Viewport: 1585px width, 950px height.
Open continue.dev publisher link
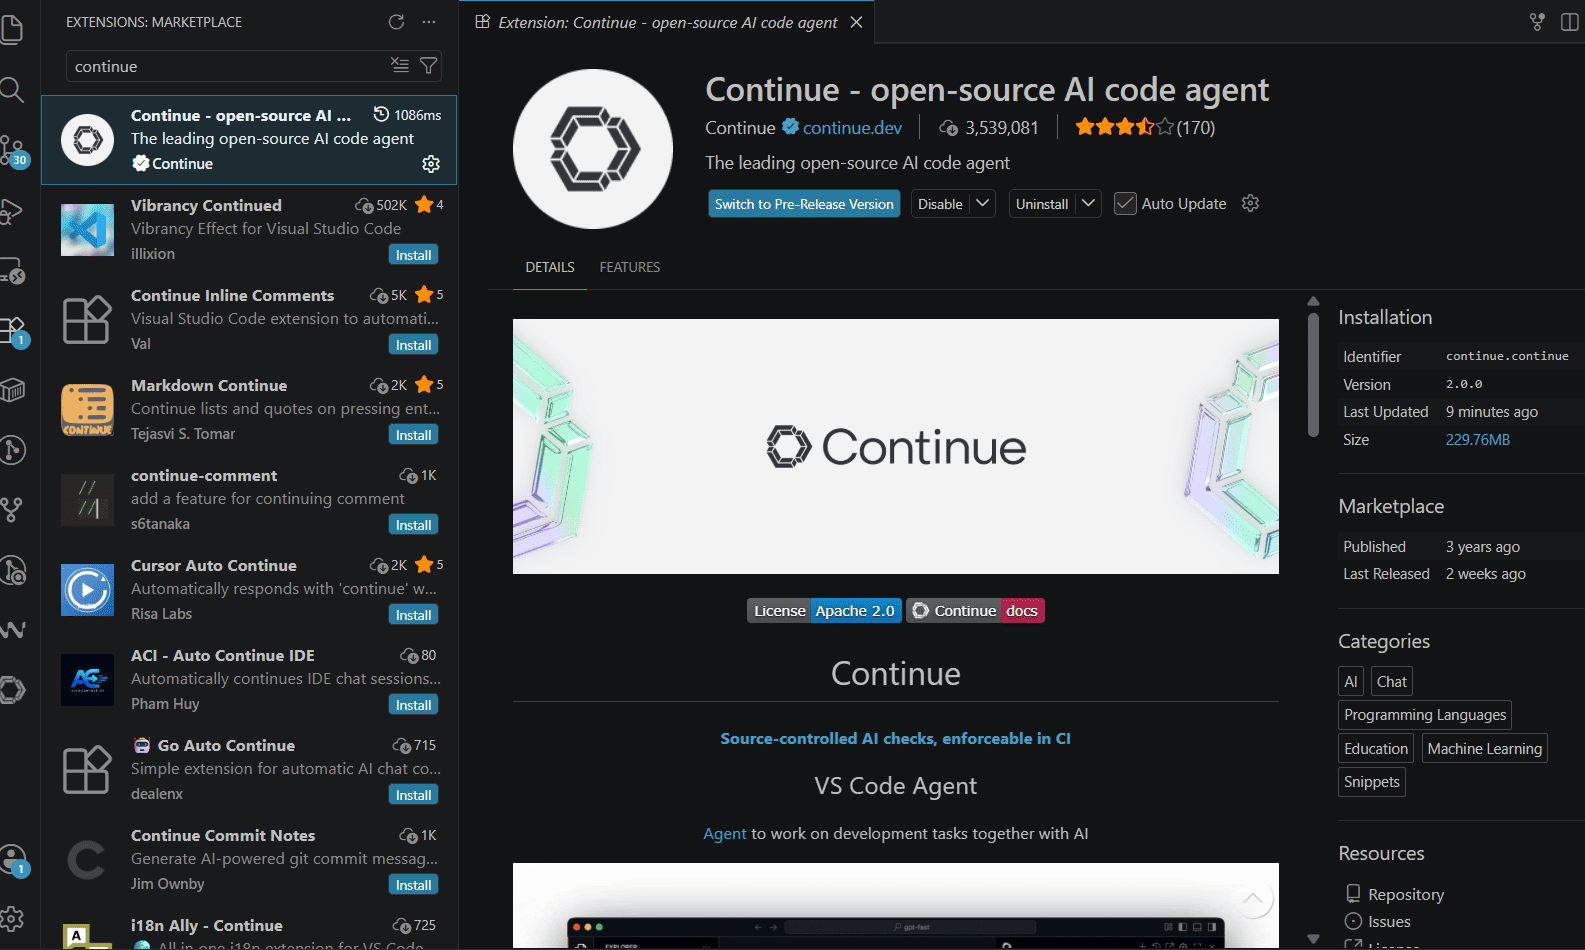point(852,127)
